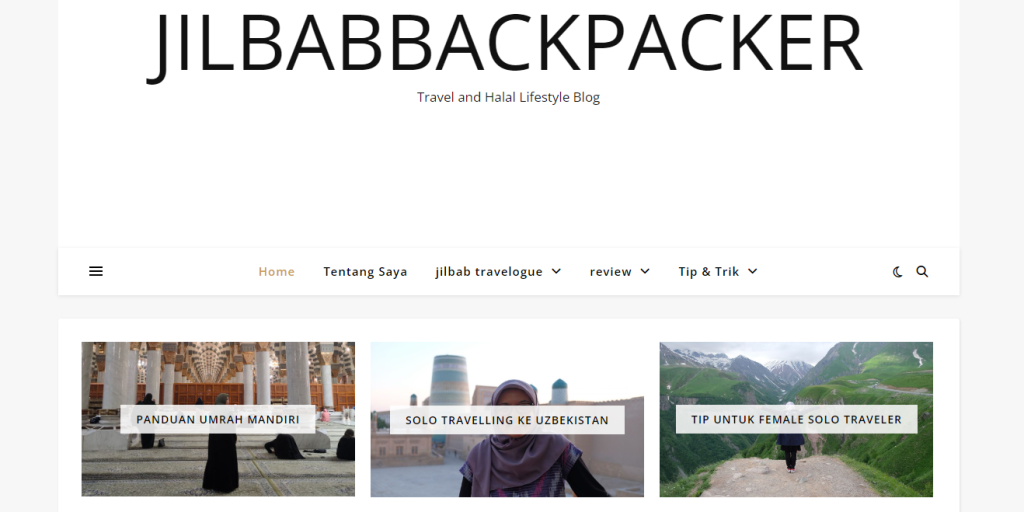This screenshot has height=512, width=1024.
Task: Open the Solo Travelling ke Uzbekistan label
Action: coord(507,420)
